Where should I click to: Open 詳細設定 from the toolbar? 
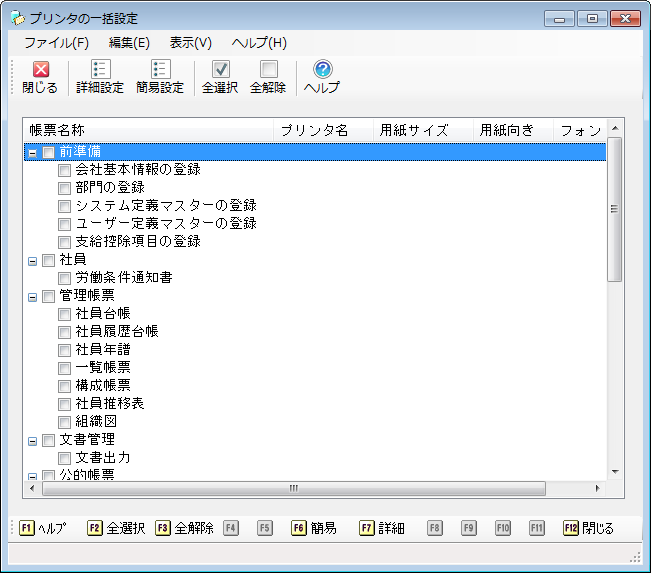click(x=100, y=70)
